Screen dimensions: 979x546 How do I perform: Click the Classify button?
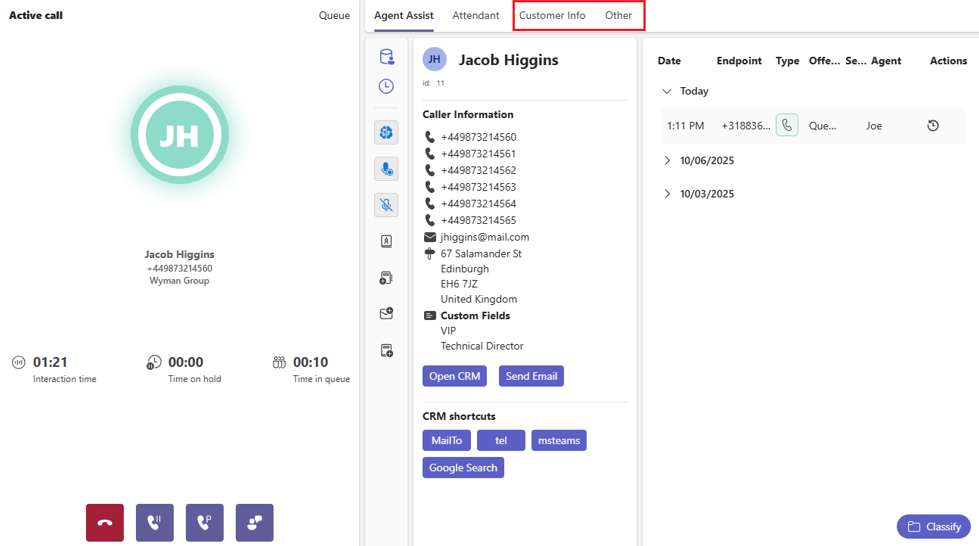933,527
